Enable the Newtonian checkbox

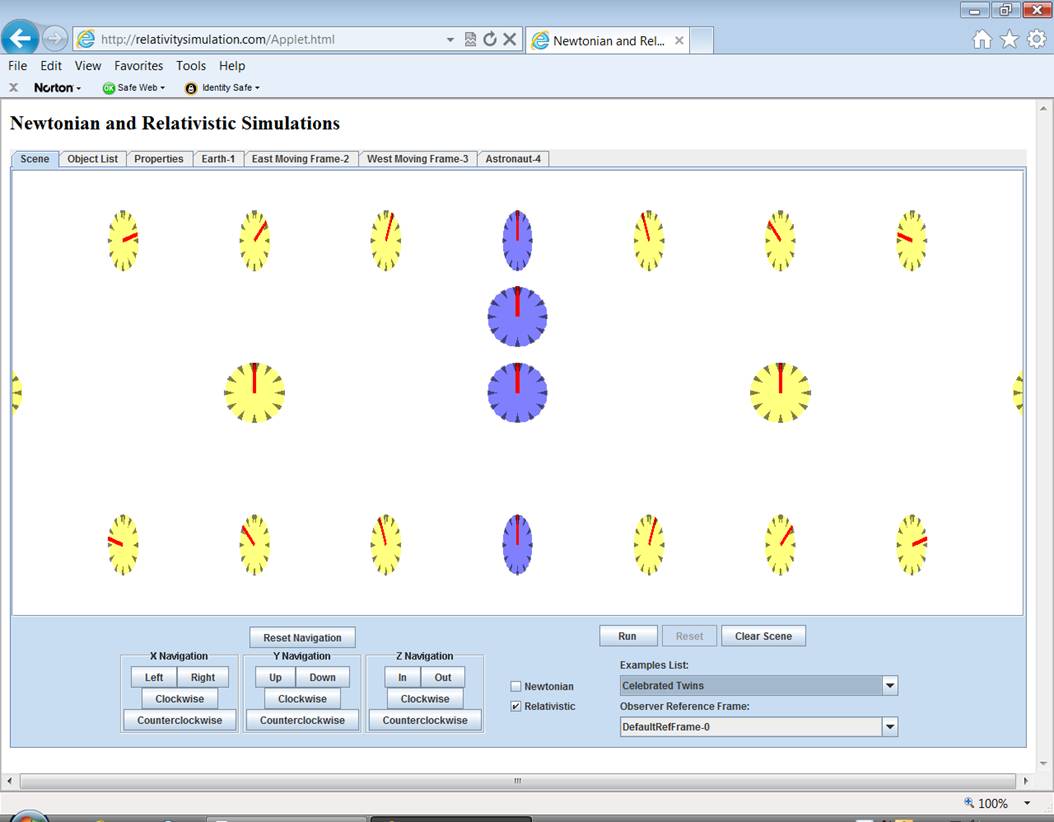(516, 686)
